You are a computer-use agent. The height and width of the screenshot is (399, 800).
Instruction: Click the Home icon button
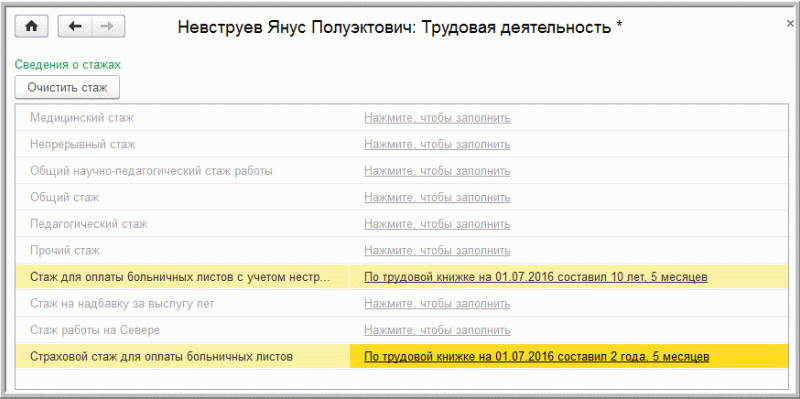point(32,27)
